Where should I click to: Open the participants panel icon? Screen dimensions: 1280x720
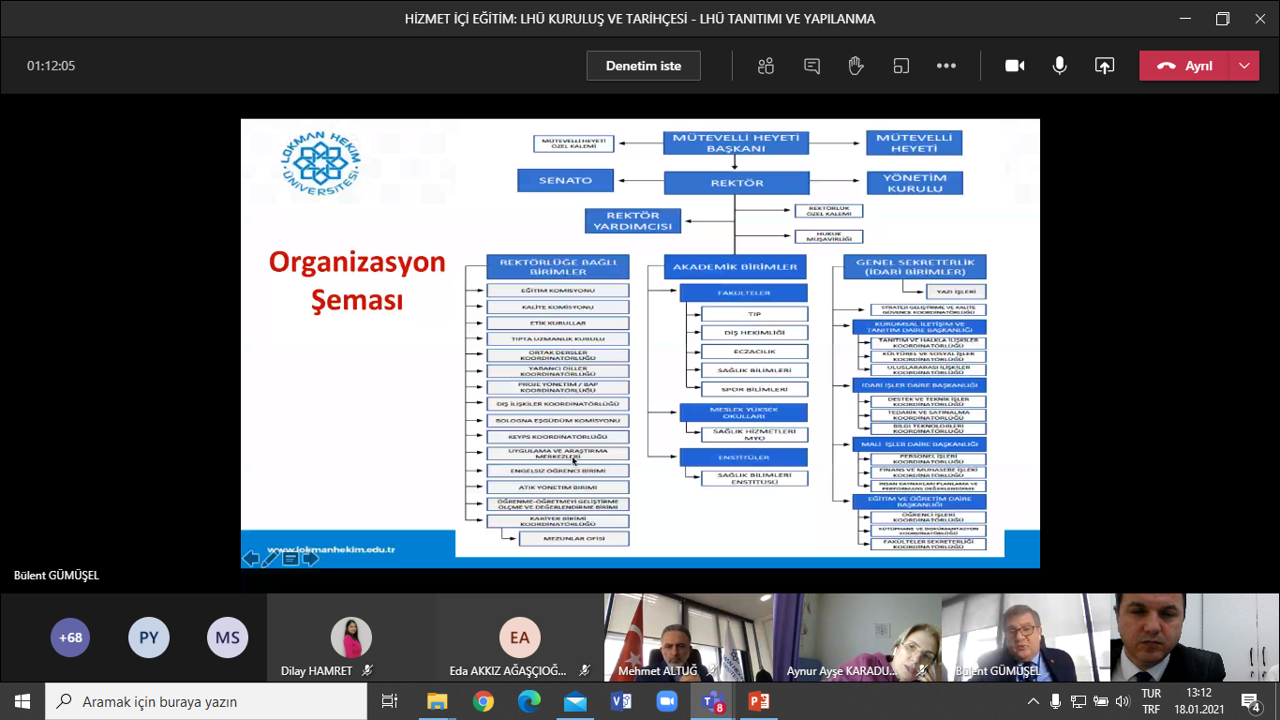pos(766,66)
